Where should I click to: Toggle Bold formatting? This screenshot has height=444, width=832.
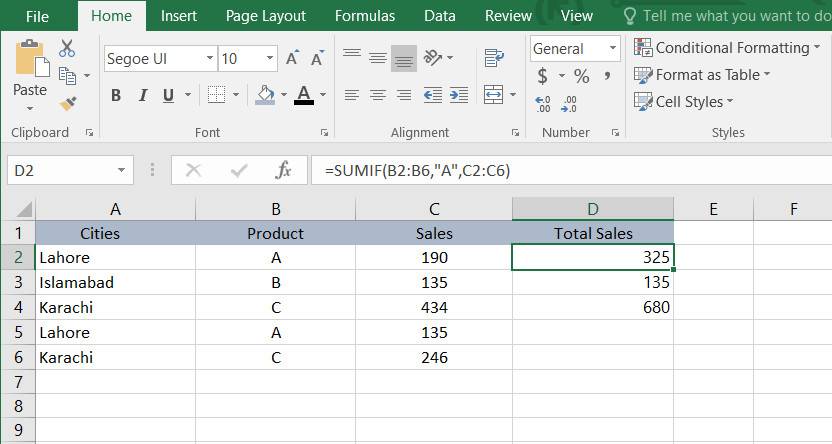pyautogui.click(x=116, y=95)
